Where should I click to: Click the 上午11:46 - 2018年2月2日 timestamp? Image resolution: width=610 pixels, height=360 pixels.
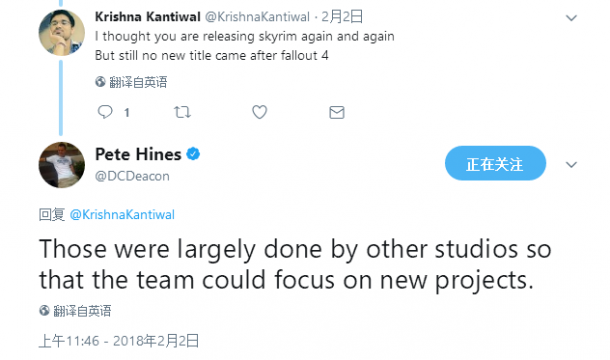(119, 341)
